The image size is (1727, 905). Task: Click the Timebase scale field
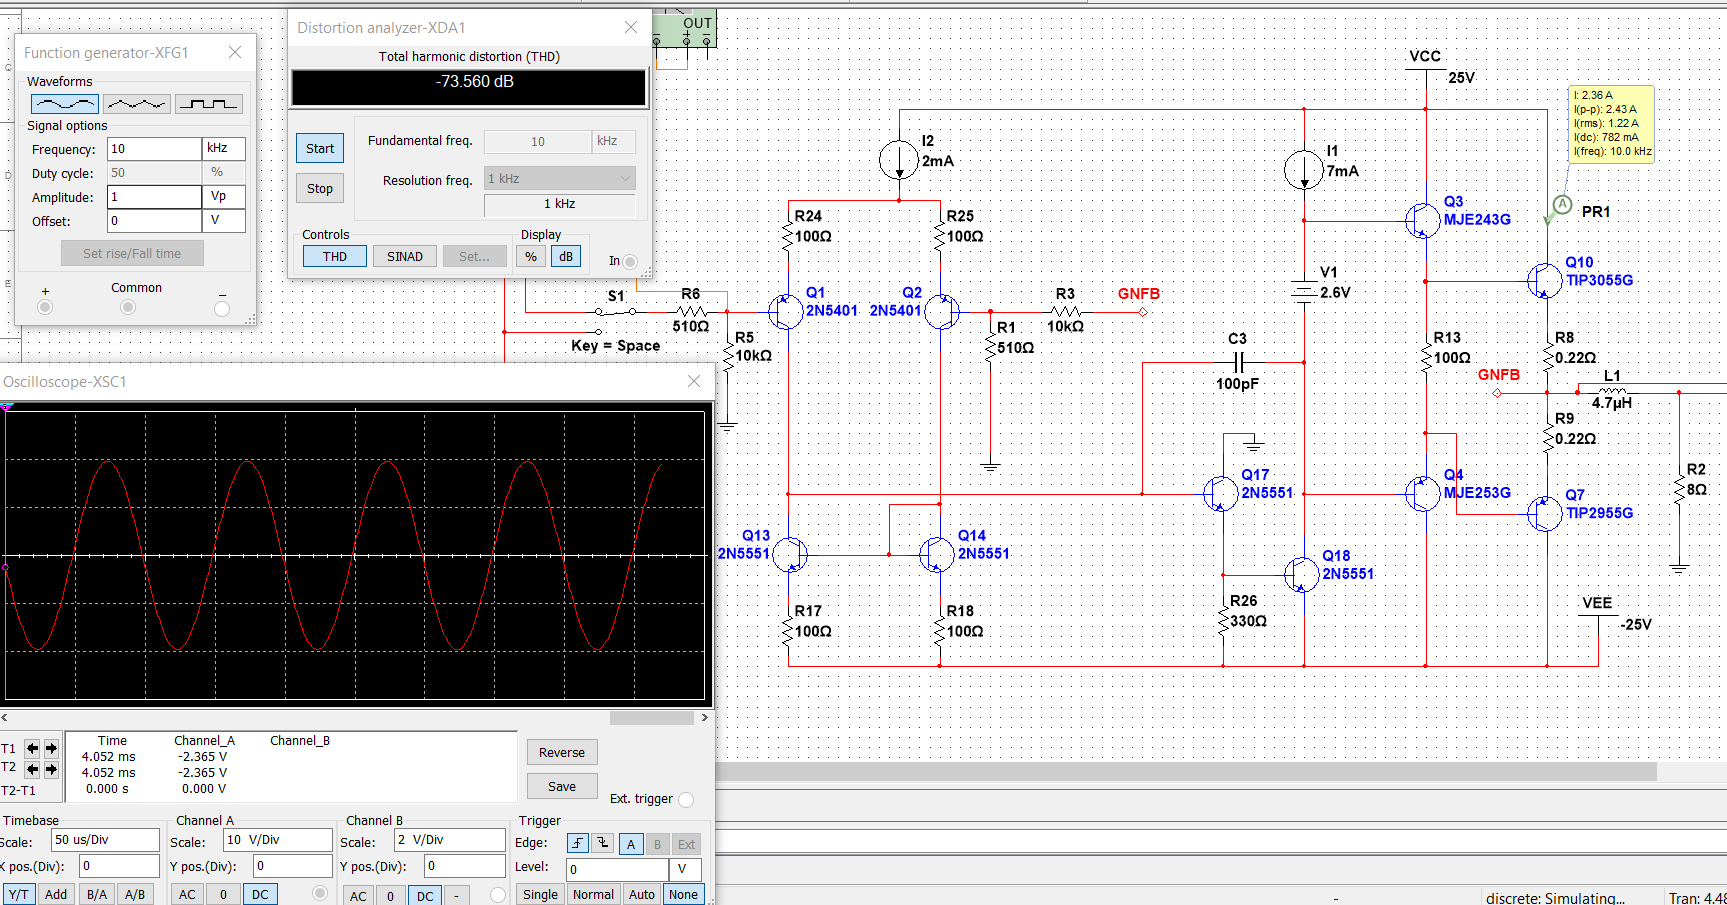point(105,840)
